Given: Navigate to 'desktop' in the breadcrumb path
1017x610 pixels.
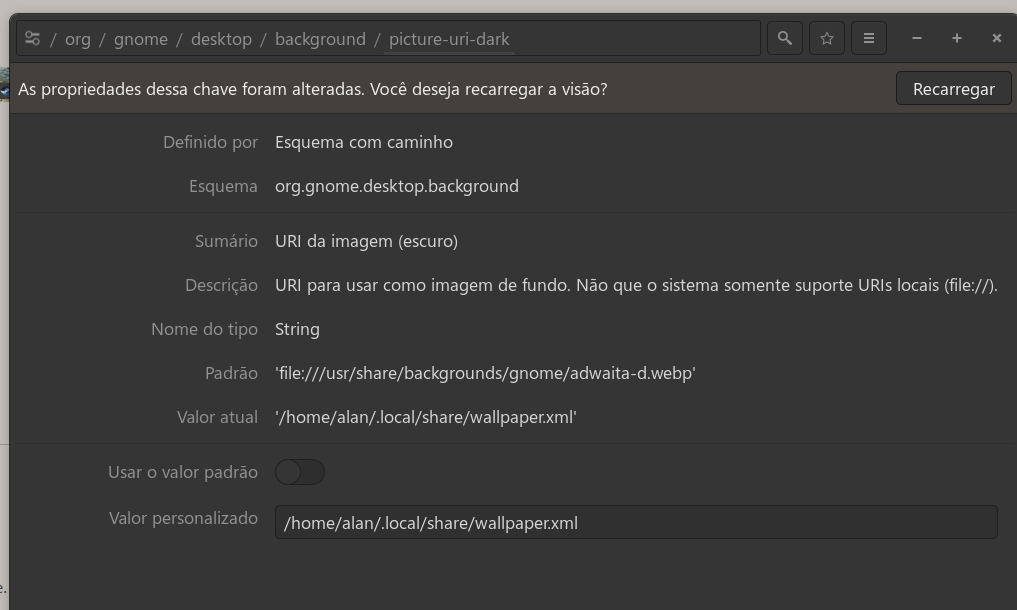Looking at the screenshot, I should [221, 38].
